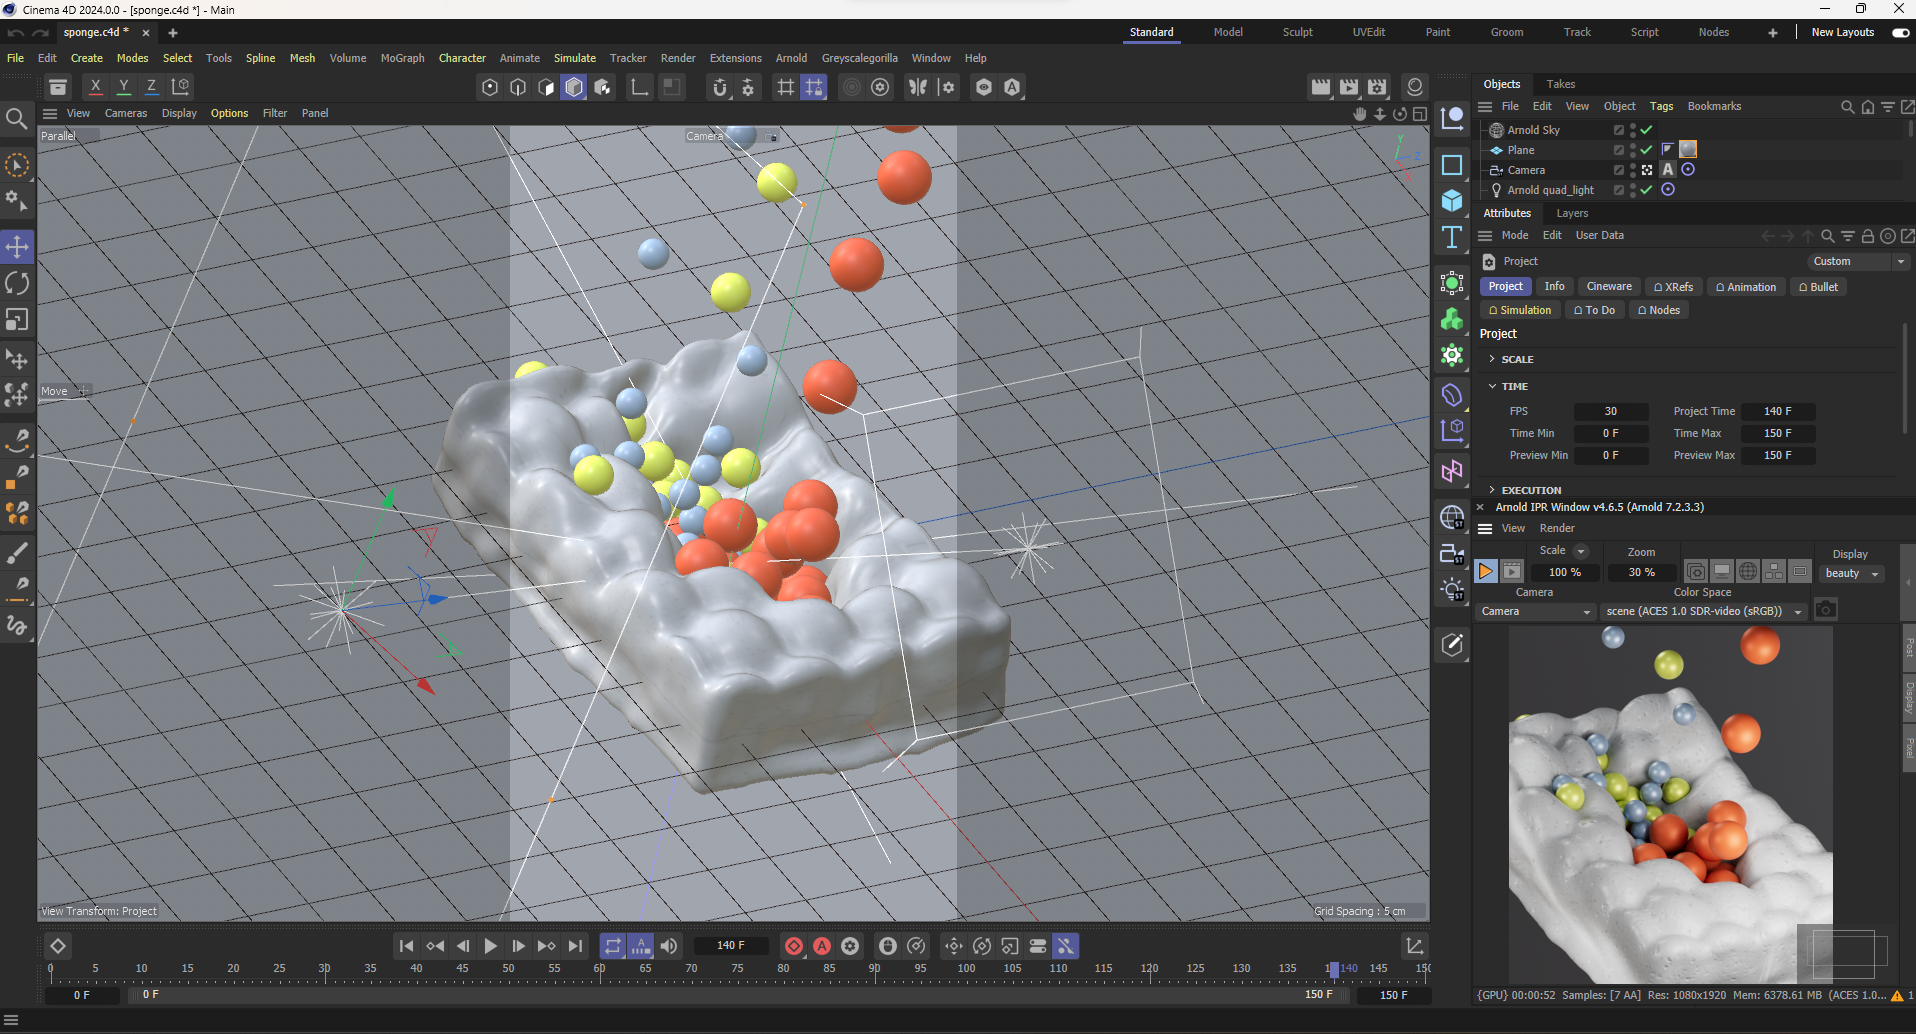Click the FPS input field
The width and height of the screenshot is (1916, 1034).
click(x=1610, y=411)
